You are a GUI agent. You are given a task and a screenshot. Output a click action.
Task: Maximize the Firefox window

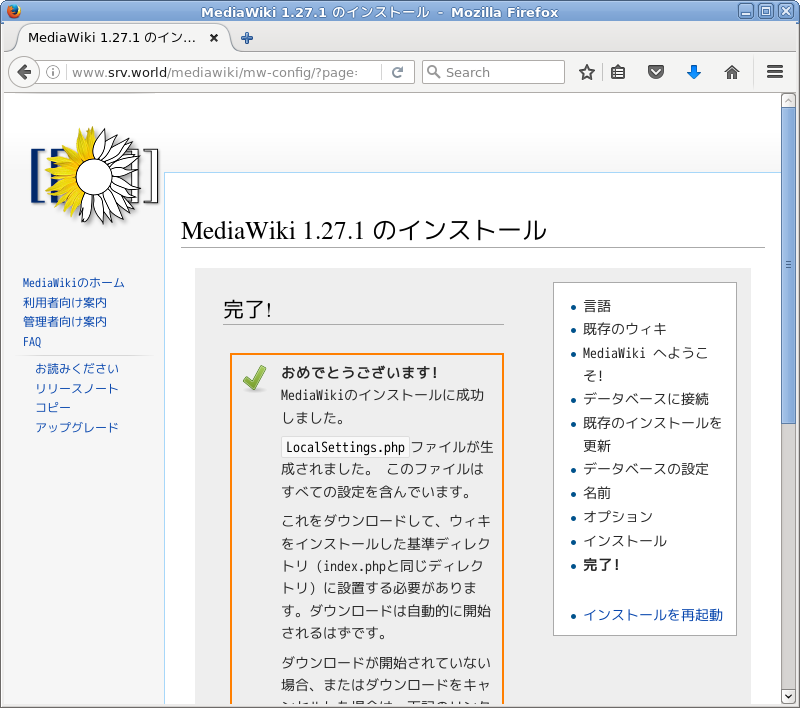(765, 11)
